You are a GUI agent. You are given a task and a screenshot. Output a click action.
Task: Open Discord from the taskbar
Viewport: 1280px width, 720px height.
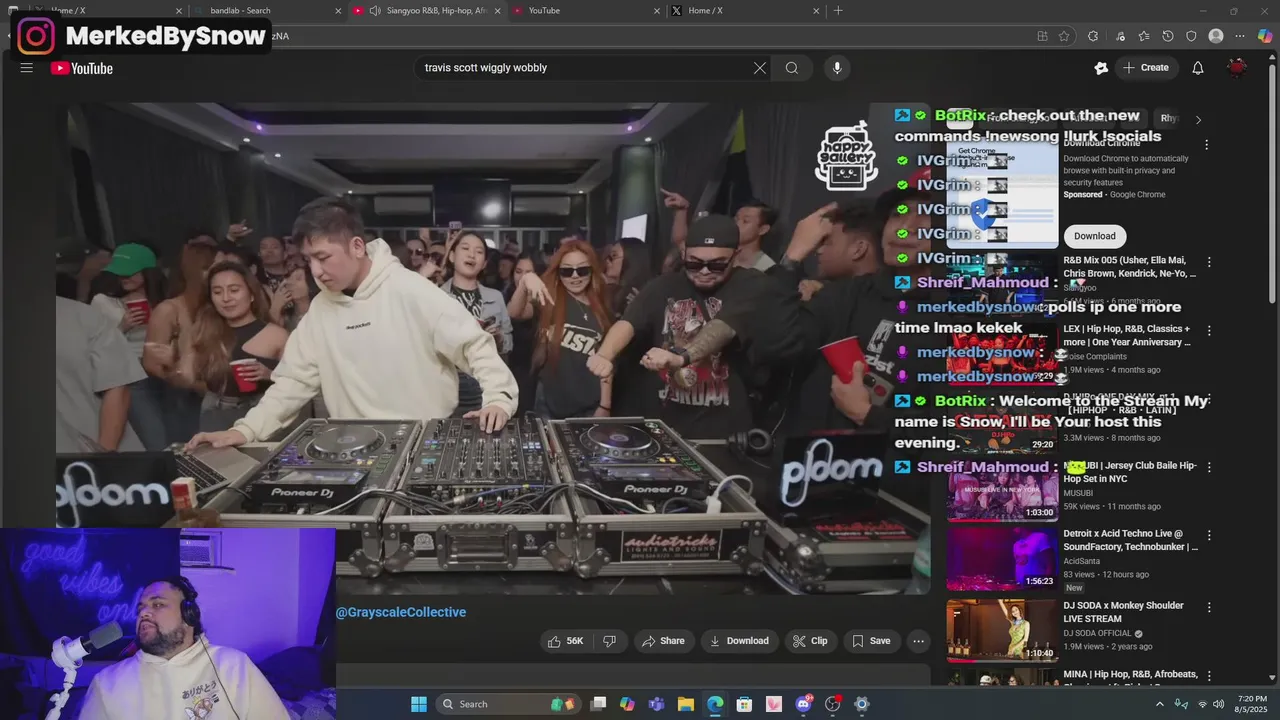click(x=803, y=704)
